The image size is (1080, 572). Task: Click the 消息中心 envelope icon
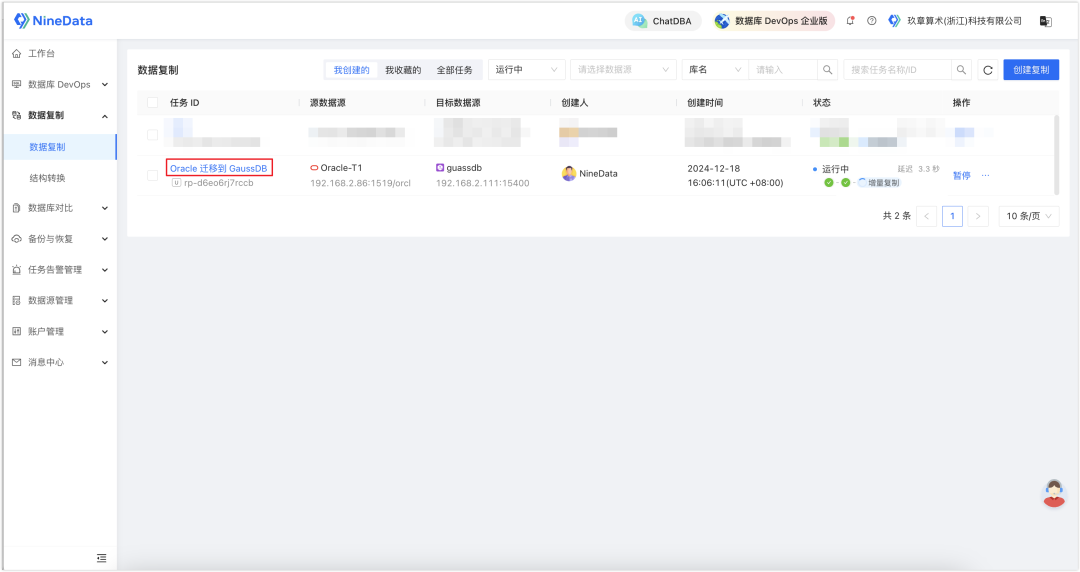(17, 362)
